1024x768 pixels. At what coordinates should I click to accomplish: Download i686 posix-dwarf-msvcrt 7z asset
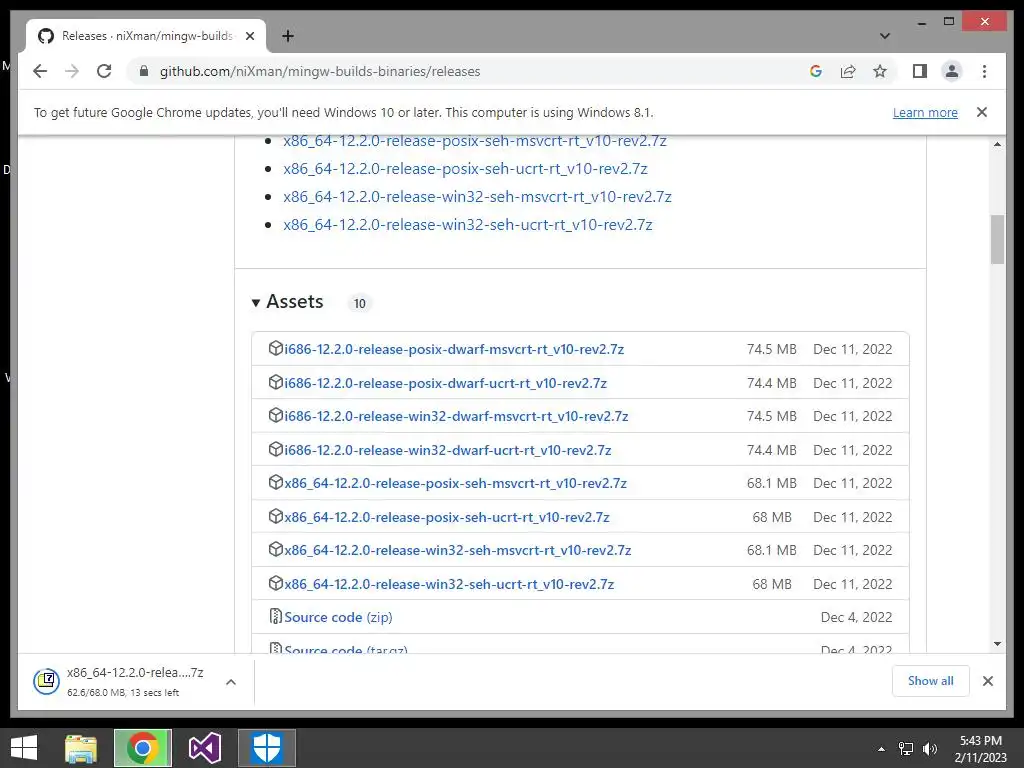pyautogui.click(x=454, y=349)
